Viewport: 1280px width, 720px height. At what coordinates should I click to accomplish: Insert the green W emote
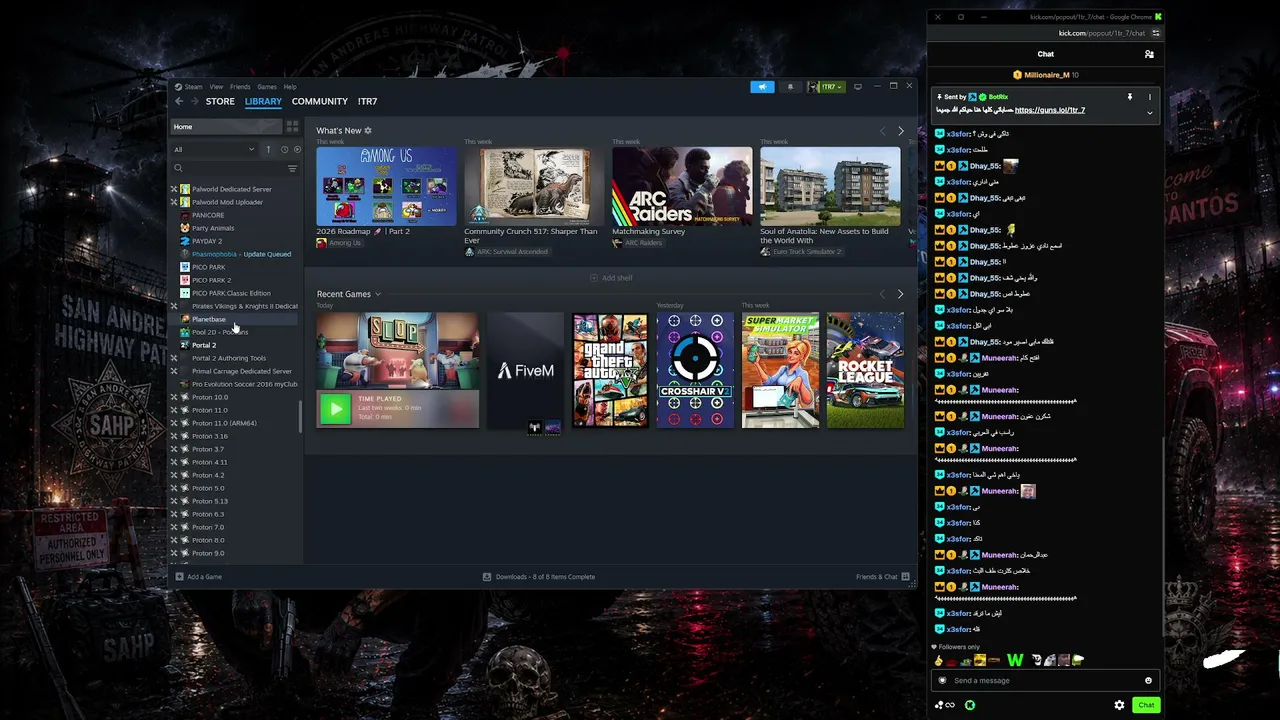coord(1015,660)
